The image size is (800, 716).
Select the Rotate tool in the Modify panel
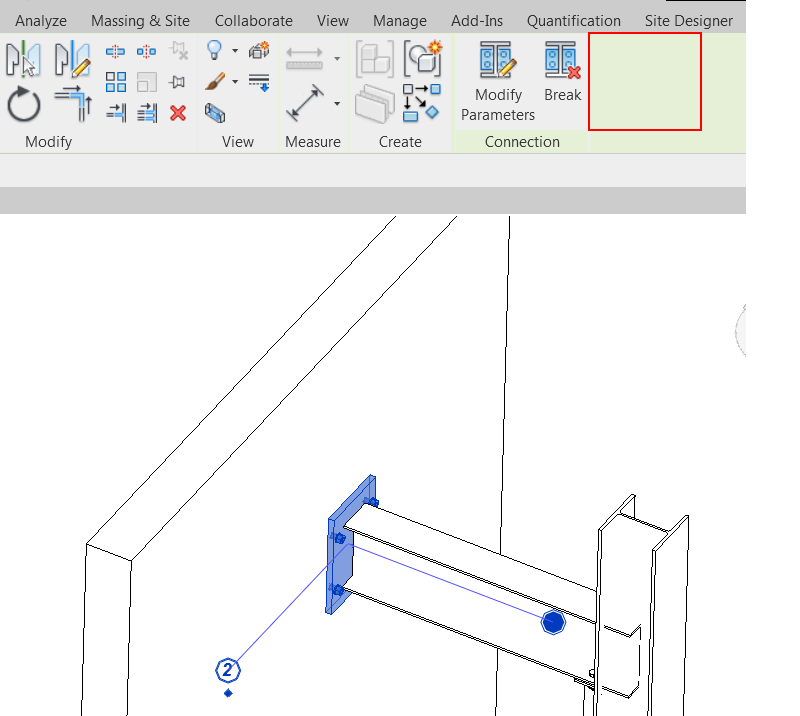click(22, 105)
